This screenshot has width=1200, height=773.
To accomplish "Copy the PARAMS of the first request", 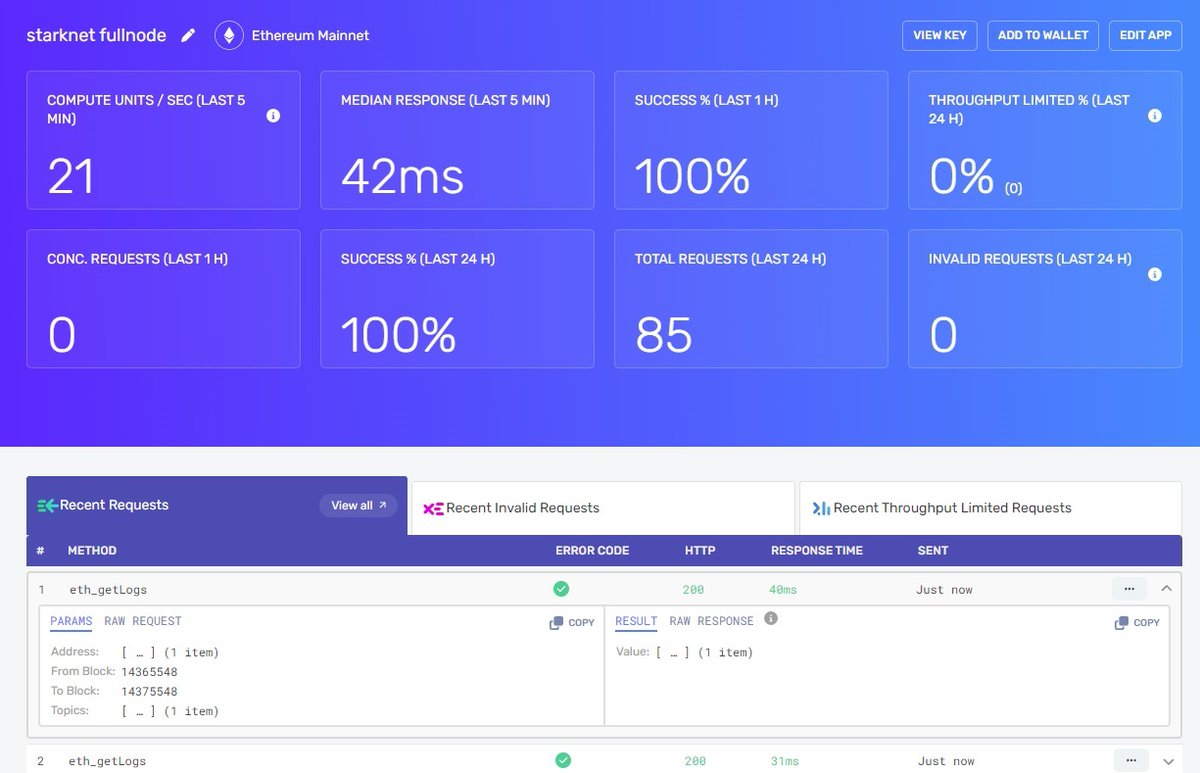I will (570, 622).
